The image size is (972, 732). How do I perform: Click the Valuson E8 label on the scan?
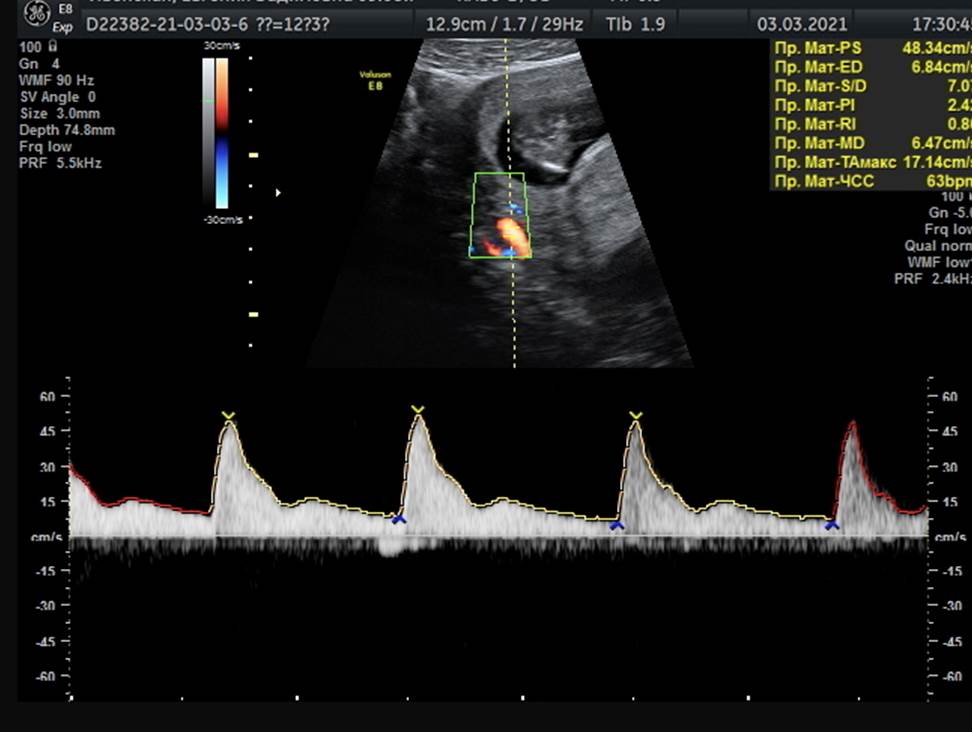(x=375, y=81)
